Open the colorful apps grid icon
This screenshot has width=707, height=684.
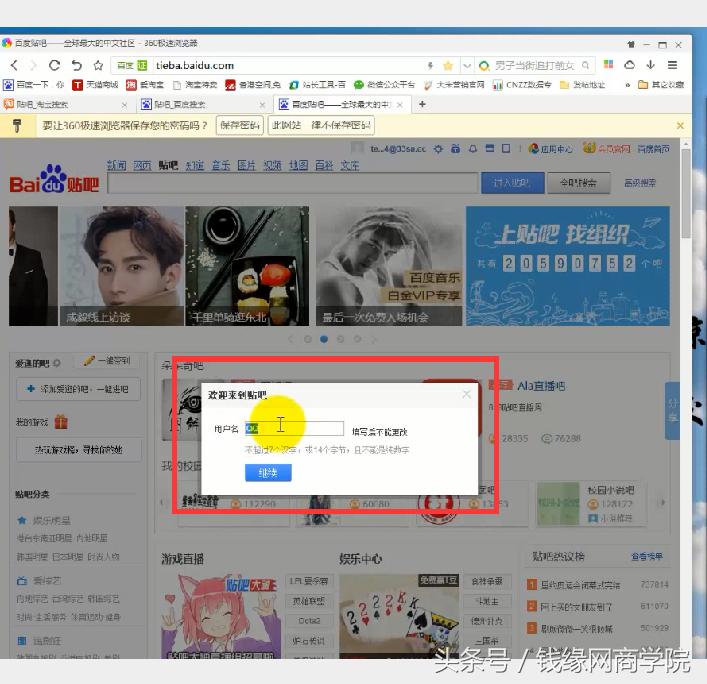608,64
